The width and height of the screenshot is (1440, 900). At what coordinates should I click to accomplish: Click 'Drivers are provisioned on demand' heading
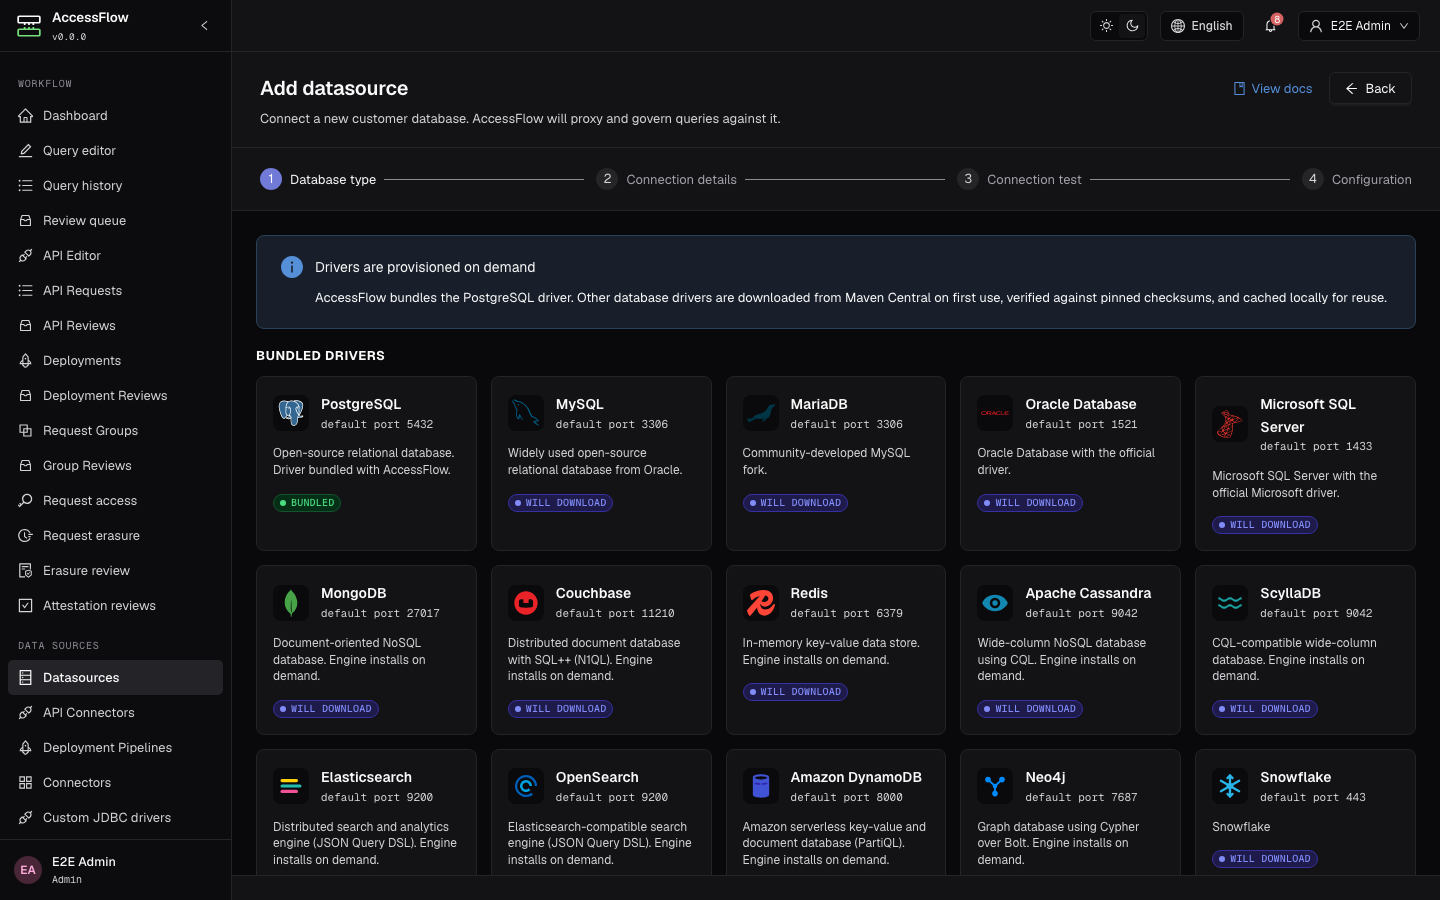pyautogui.click(x=425, y=267)
